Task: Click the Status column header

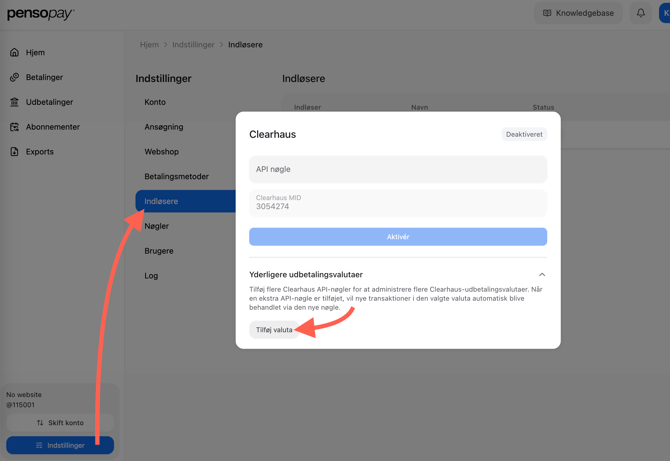Action: pyautogui.click(x=543, y=107)
